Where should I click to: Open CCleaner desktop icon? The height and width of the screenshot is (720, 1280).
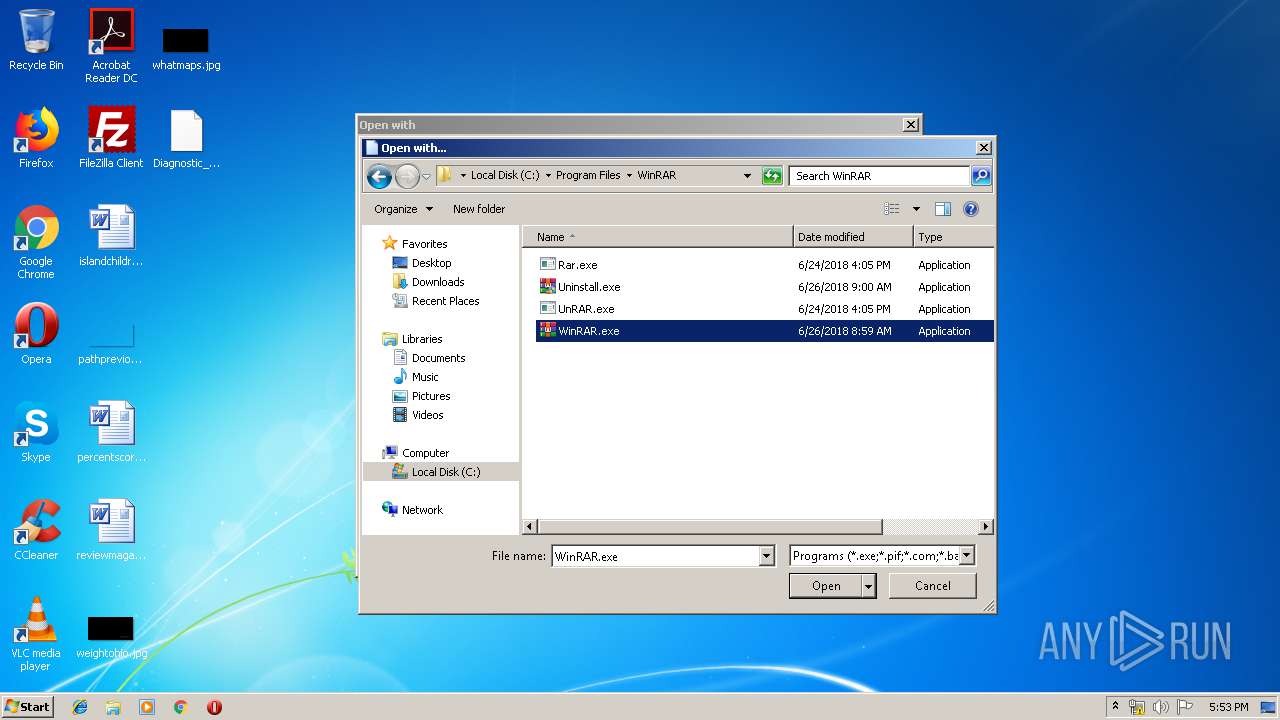[36, 530]
